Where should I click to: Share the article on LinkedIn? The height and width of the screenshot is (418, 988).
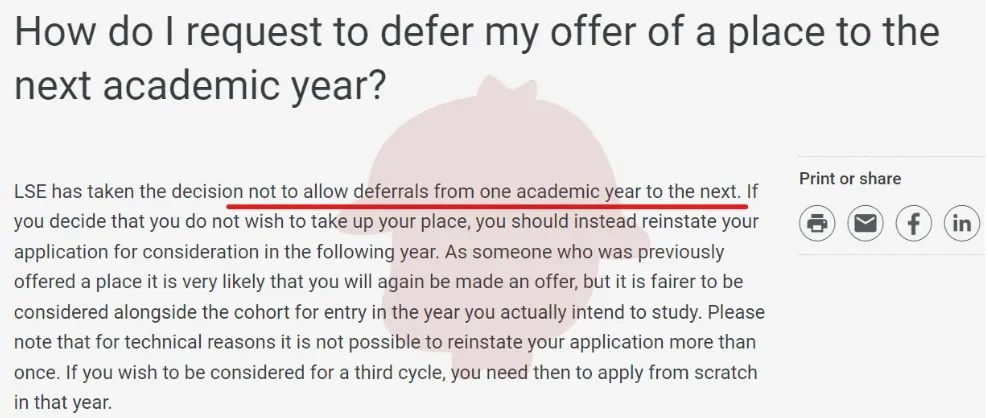click(961, 223)
